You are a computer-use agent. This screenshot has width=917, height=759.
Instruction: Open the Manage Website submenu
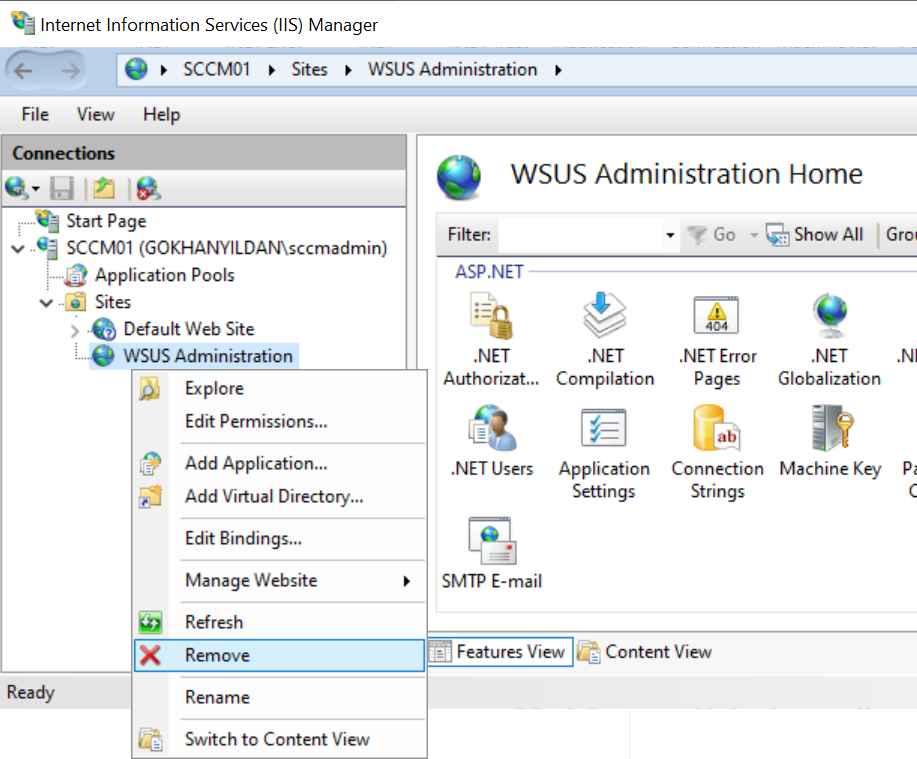click(x=280, y=580)
